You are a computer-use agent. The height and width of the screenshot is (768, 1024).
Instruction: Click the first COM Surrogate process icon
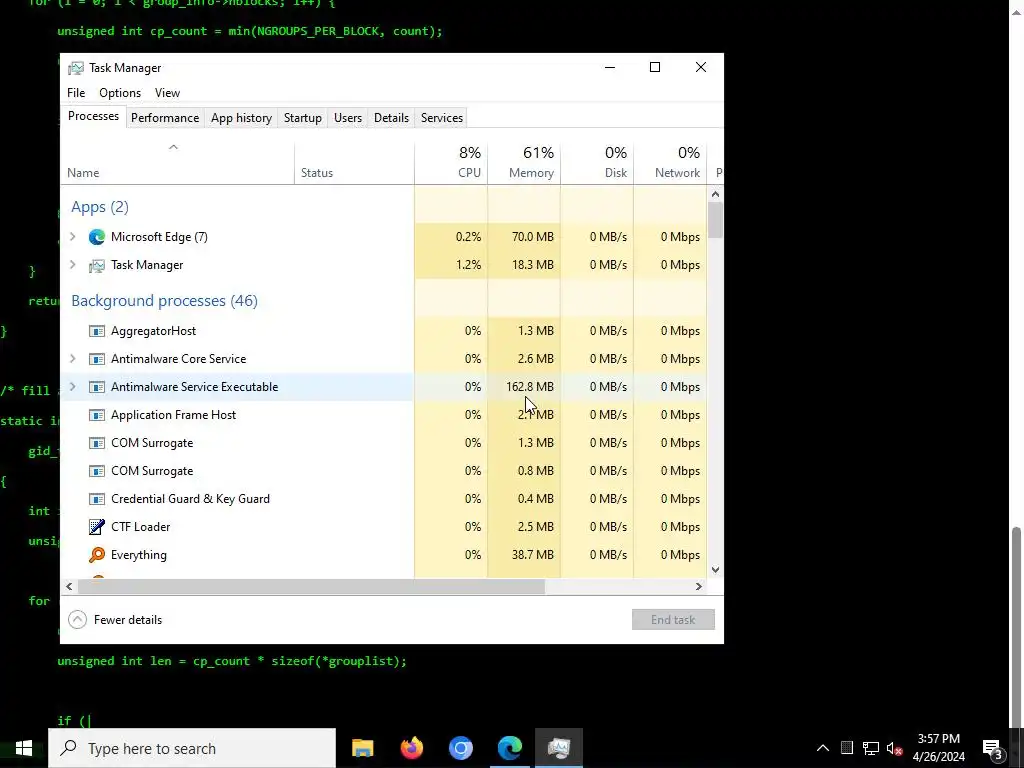pos(97,443)
